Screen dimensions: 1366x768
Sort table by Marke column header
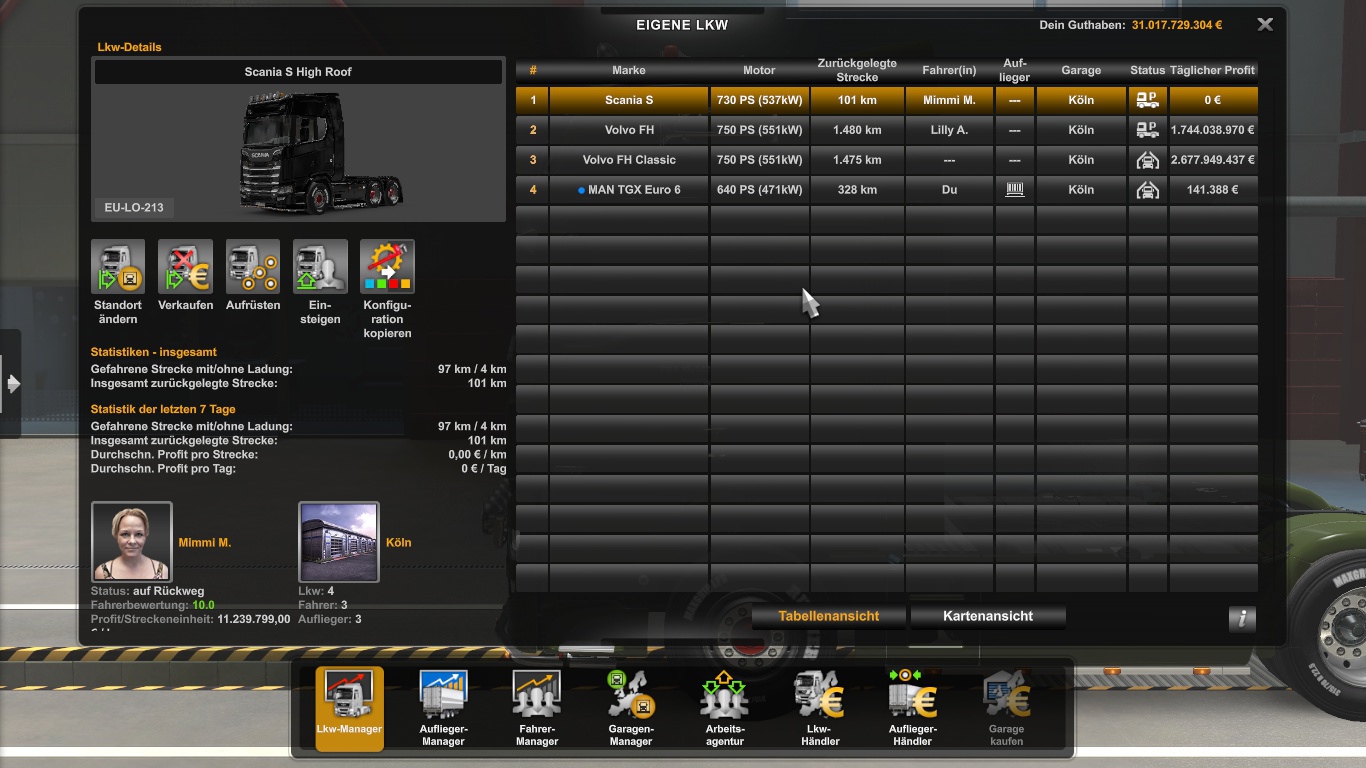tap(629, 70)
